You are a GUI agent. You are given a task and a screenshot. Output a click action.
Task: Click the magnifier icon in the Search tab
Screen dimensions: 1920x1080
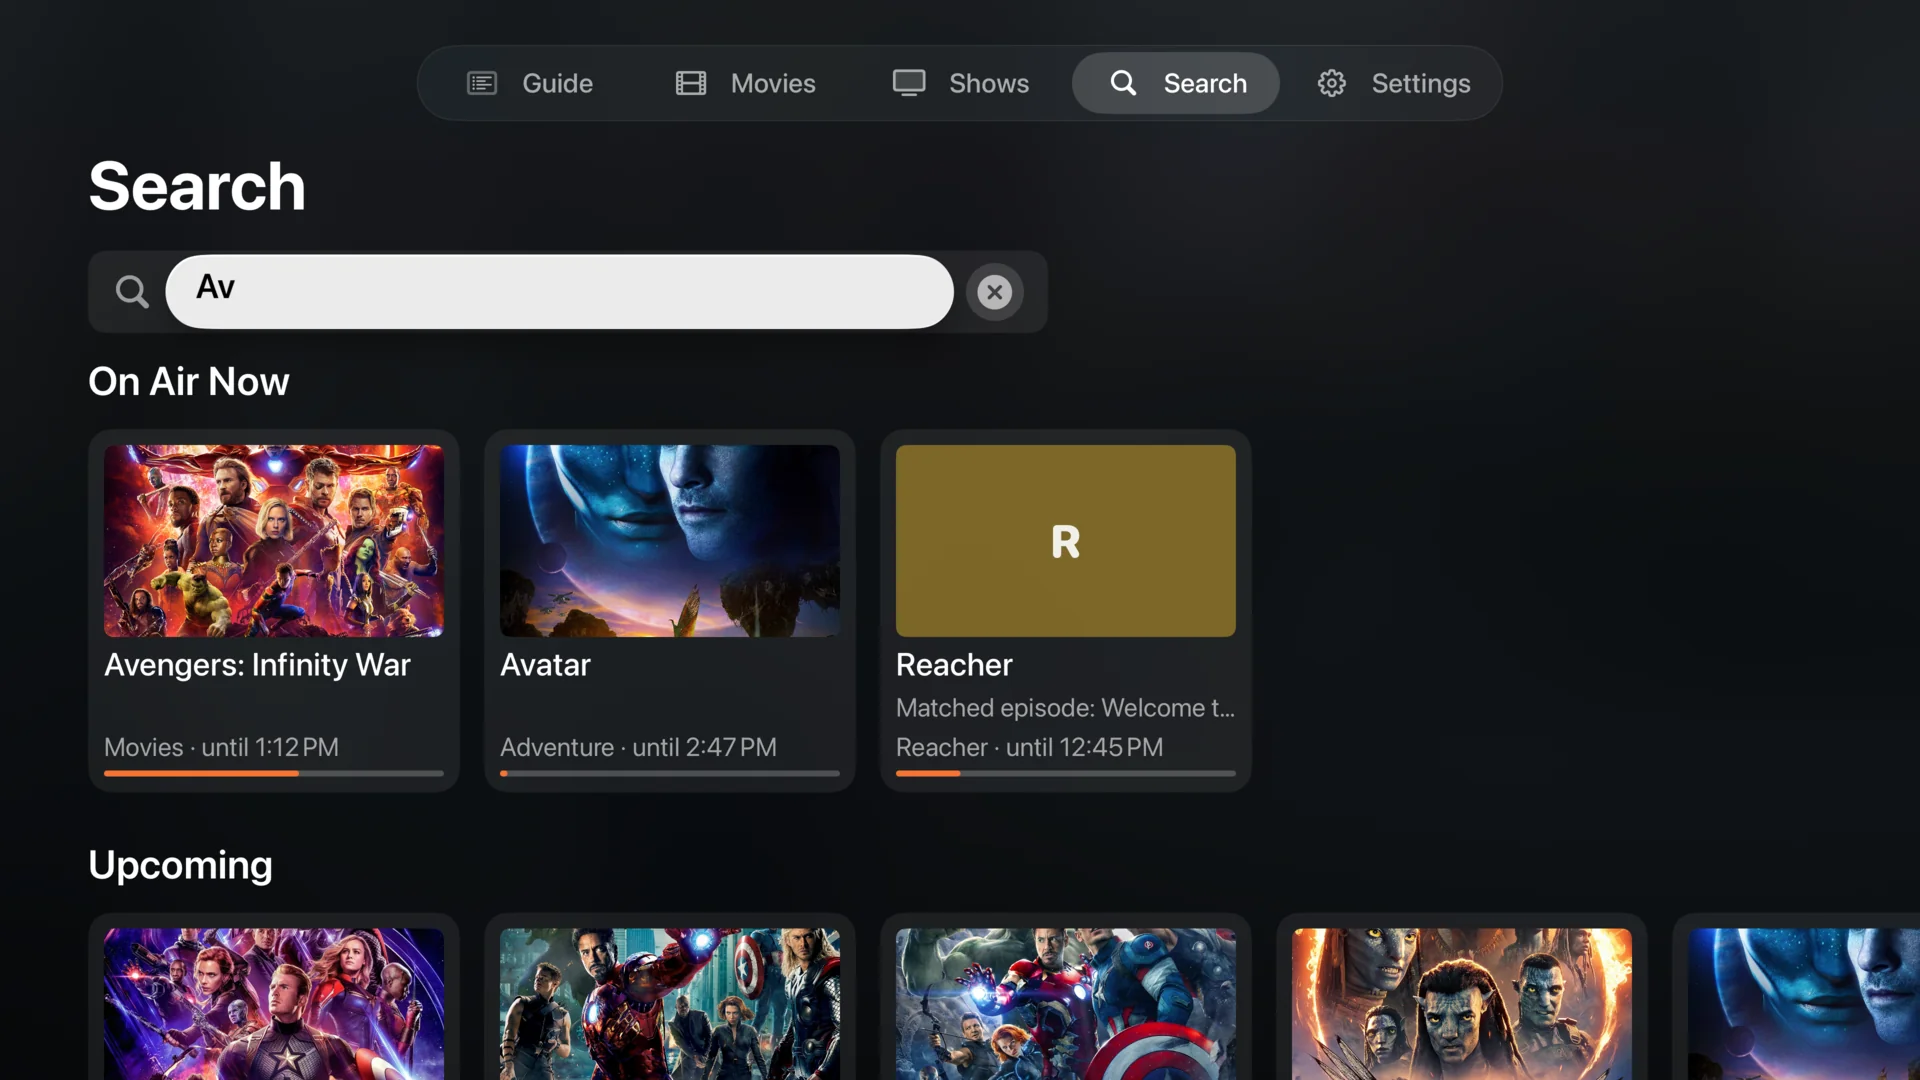tap(1123, 83)
